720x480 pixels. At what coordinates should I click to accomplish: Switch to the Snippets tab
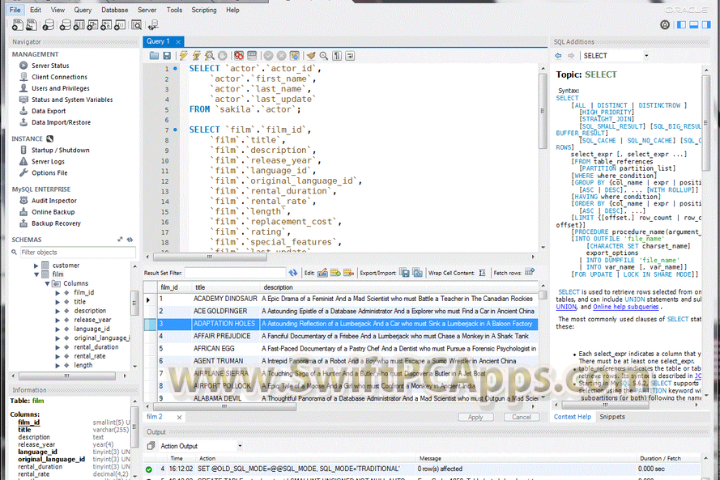[x=612, y=417]
